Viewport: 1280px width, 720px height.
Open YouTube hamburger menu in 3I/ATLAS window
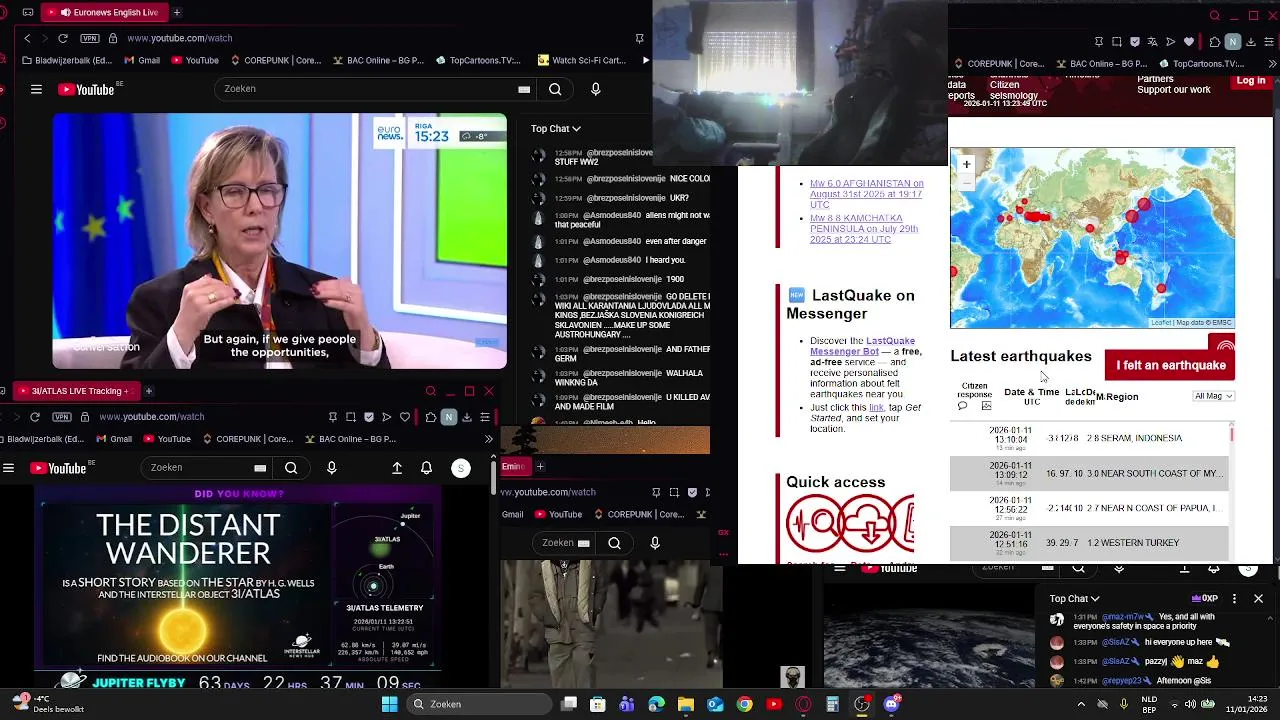click(x=8, y=468)
